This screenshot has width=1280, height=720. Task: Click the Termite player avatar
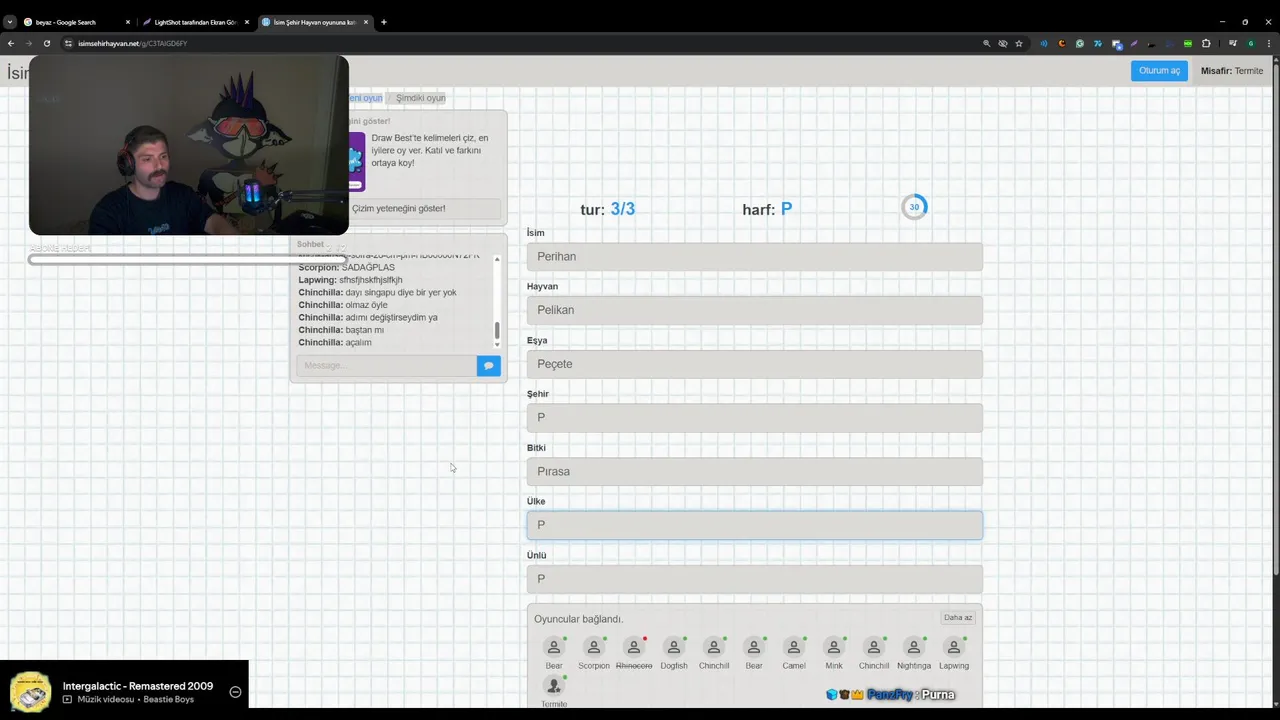tap(554, 686)
